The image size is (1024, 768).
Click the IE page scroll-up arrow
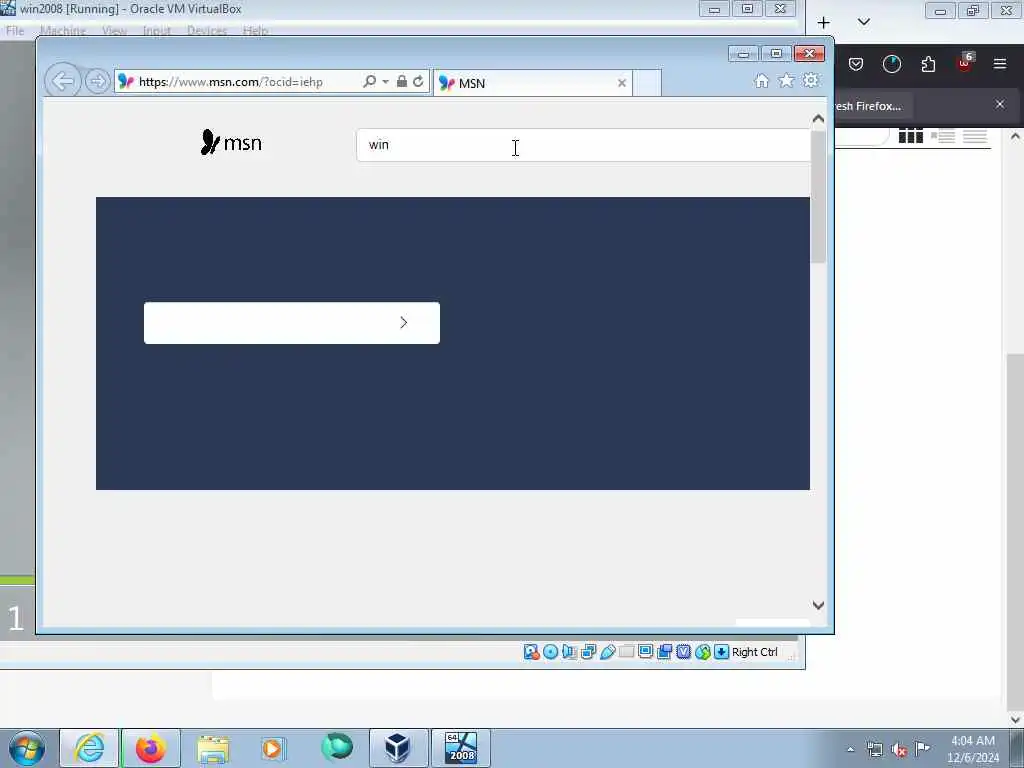pyautogui.click(x=818, y=119)
